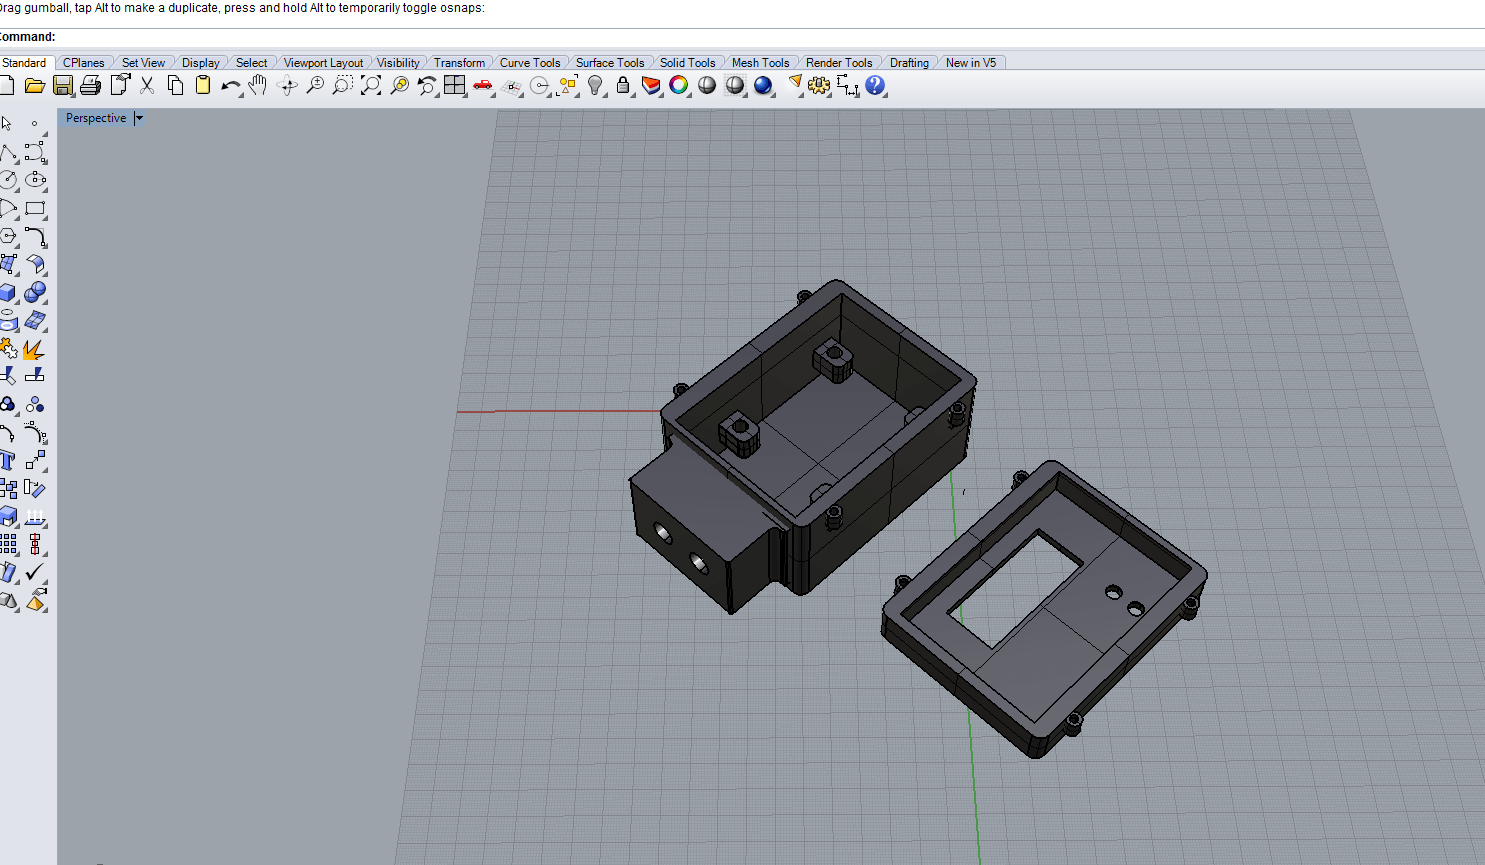1485x865 pixels.
Task: Click the Join puzzle-piece icon
Action: (8, 349)
